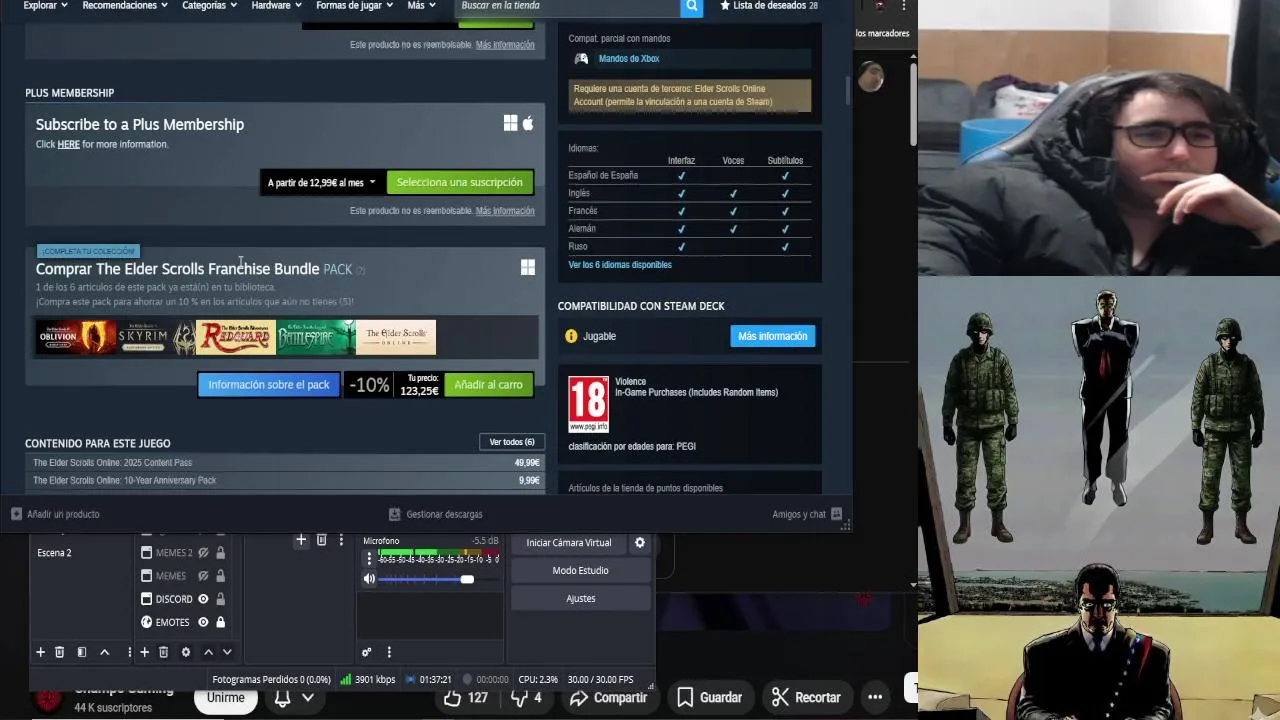
Task: Unlock the EMOTES source
Action: 220,622
